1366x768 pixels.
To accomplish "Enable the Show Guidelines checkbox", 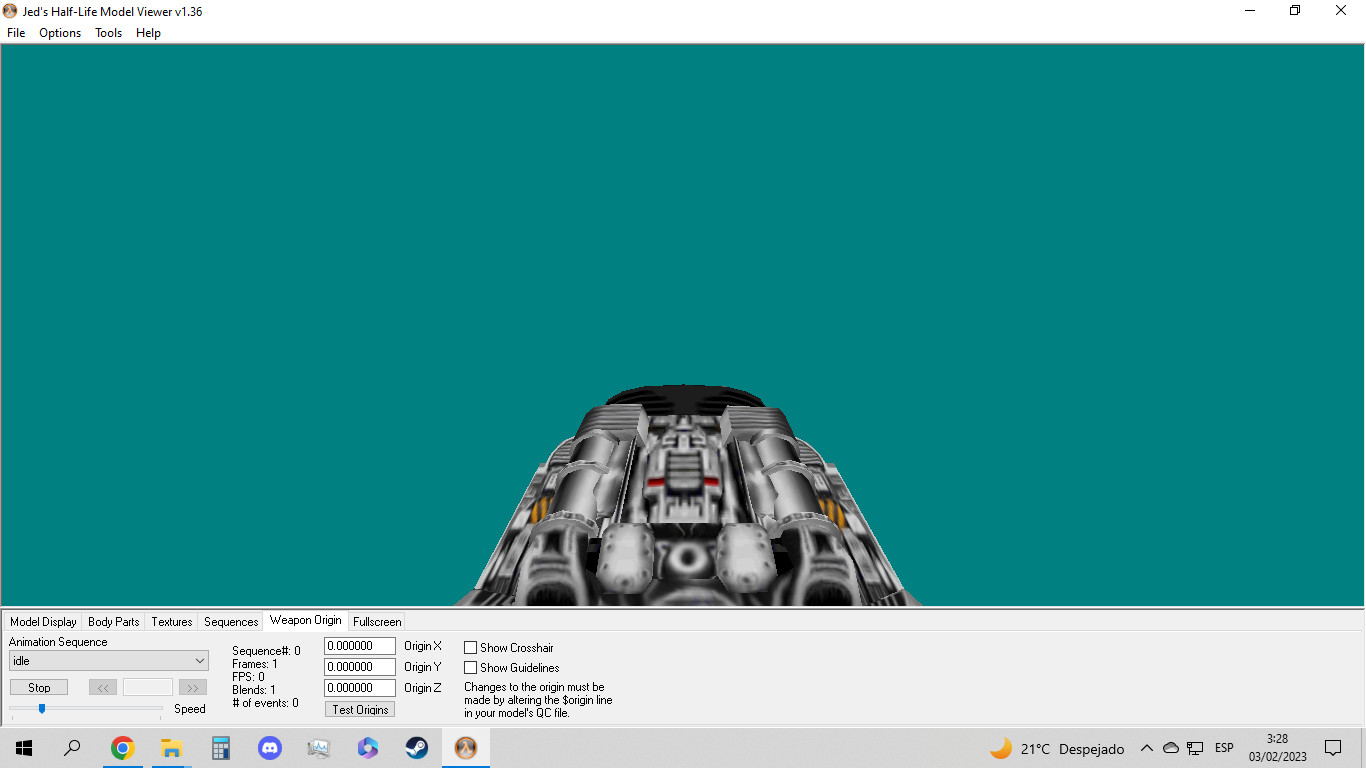I will pyautogui.click(x=471, y=668).
